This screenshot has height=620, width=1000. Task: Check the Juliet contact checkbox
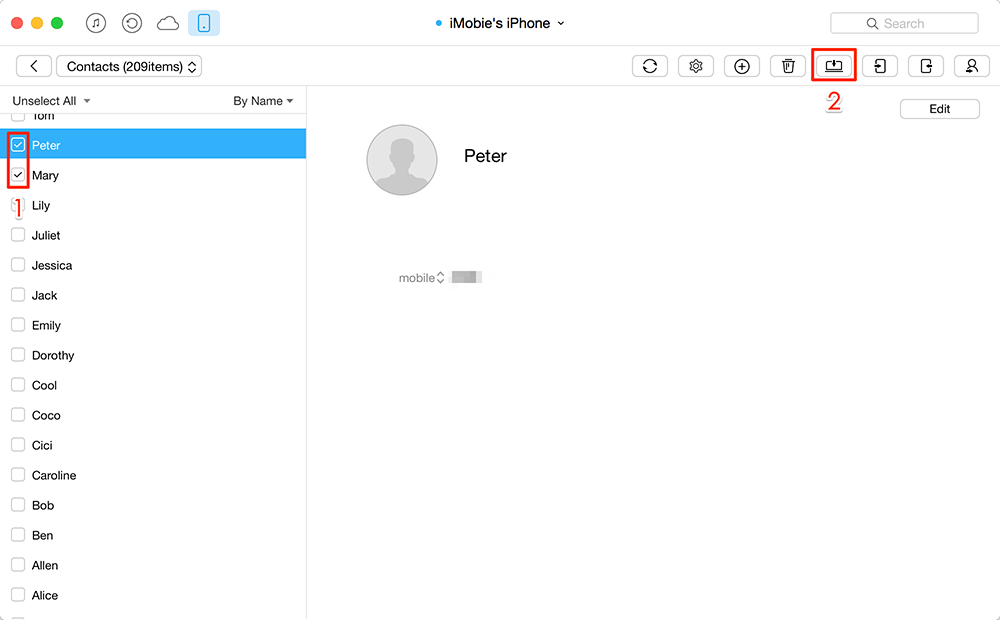(x=18, y=235)
